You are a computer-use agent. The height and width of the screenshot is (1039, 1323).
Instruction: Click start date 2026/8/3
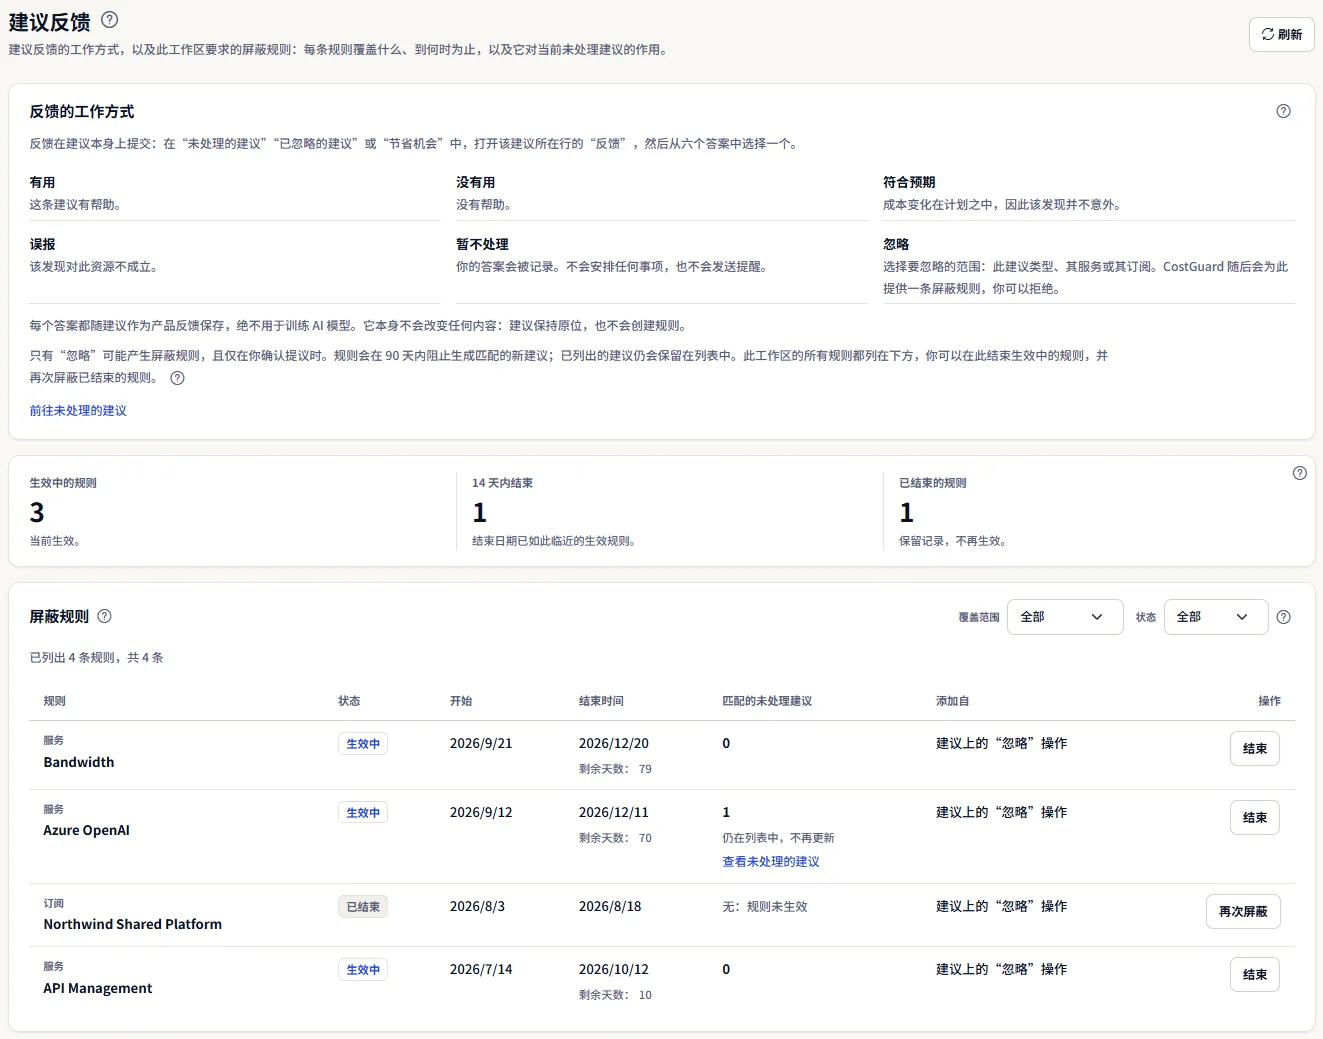coord(477,907)
